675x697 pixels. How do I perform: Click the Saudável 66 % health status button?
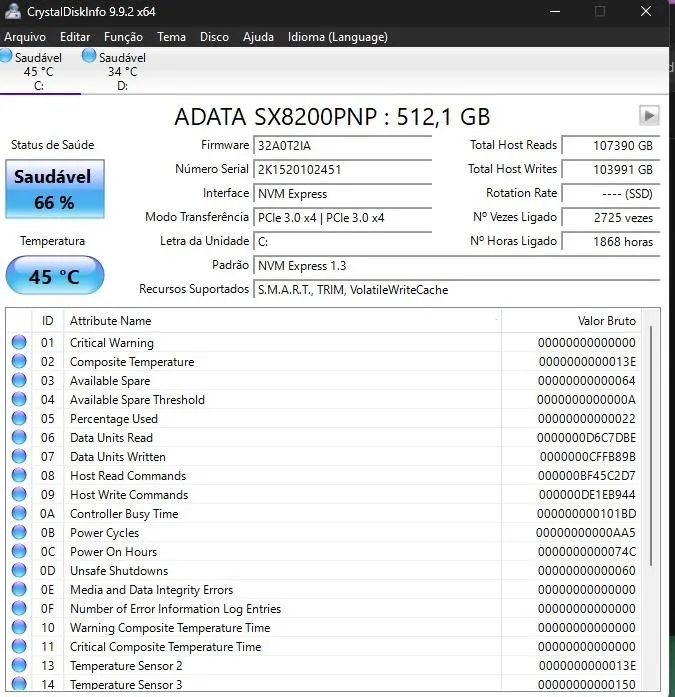pyautogui.click(x=55, y=189)
